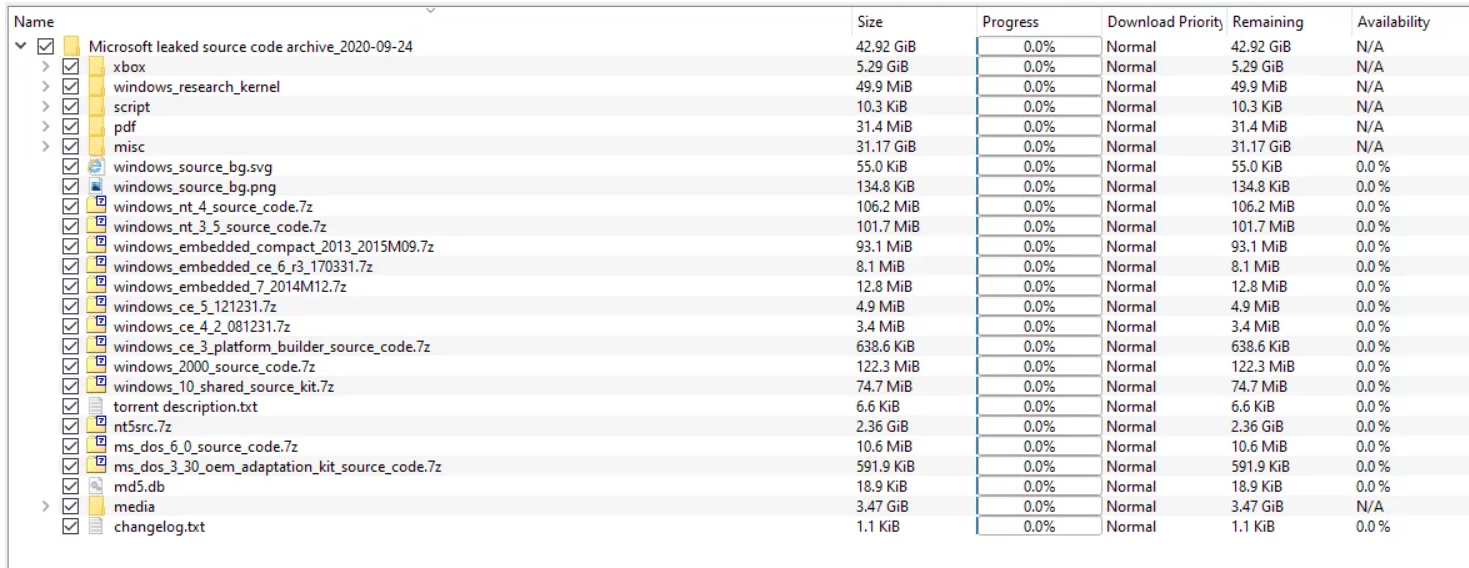The width and height of the screenshot is (1469, 568).
Task: Click the windows_source_bg.png image icon
Action: point(96,187)
